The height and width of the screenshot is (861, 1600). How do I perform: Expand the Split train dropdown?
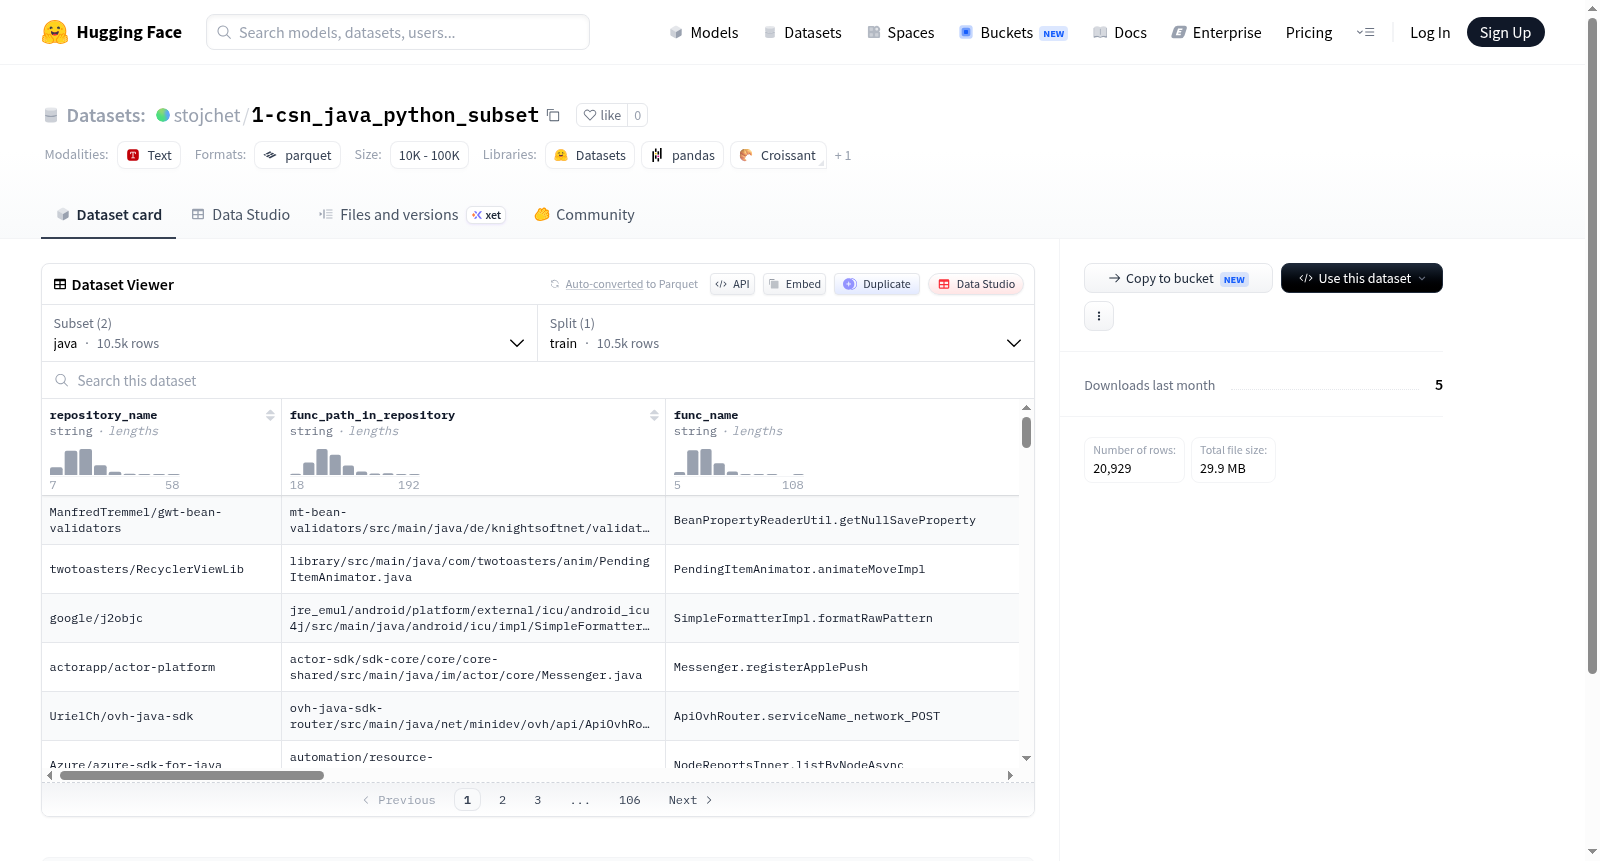pos(786,333)
